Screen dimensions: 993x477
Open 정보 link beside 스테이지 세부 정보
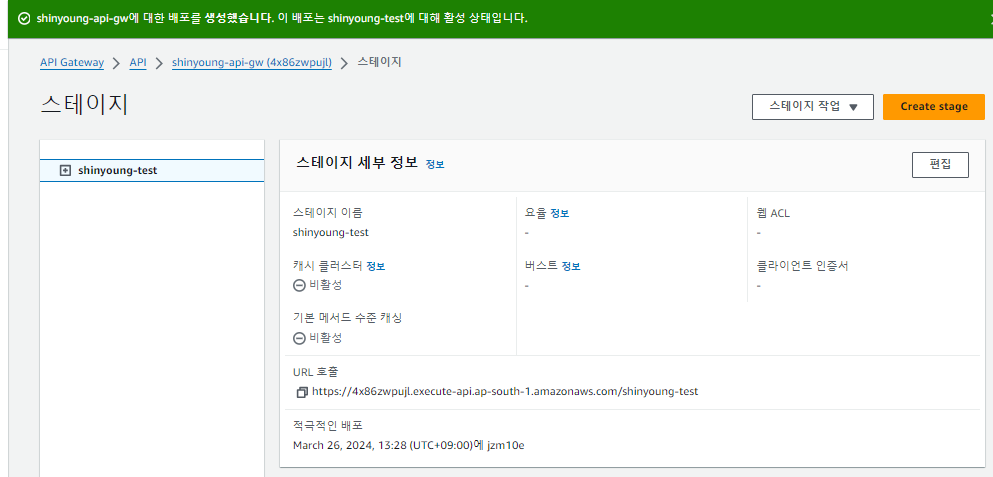coord(435,164)
